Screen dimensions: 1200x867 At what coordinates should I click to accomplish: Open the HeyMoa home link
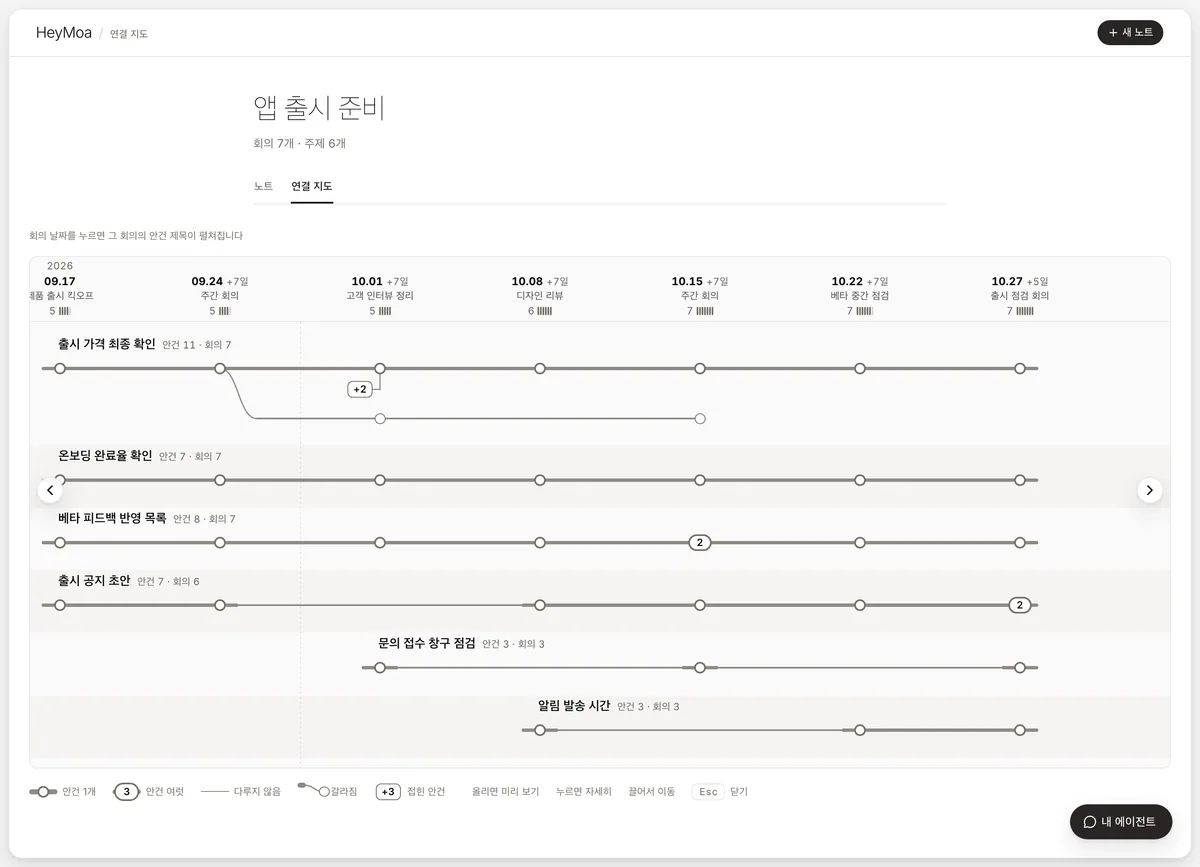pos(64,33)
